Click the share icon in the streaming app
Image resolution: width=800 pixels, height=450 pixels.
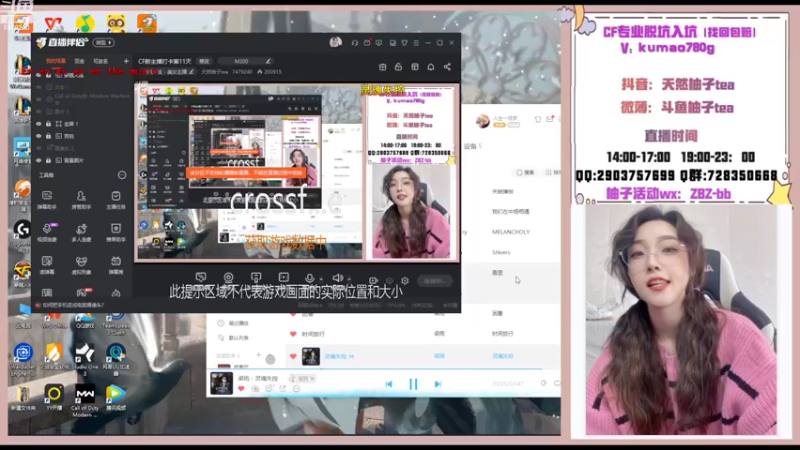447,67
